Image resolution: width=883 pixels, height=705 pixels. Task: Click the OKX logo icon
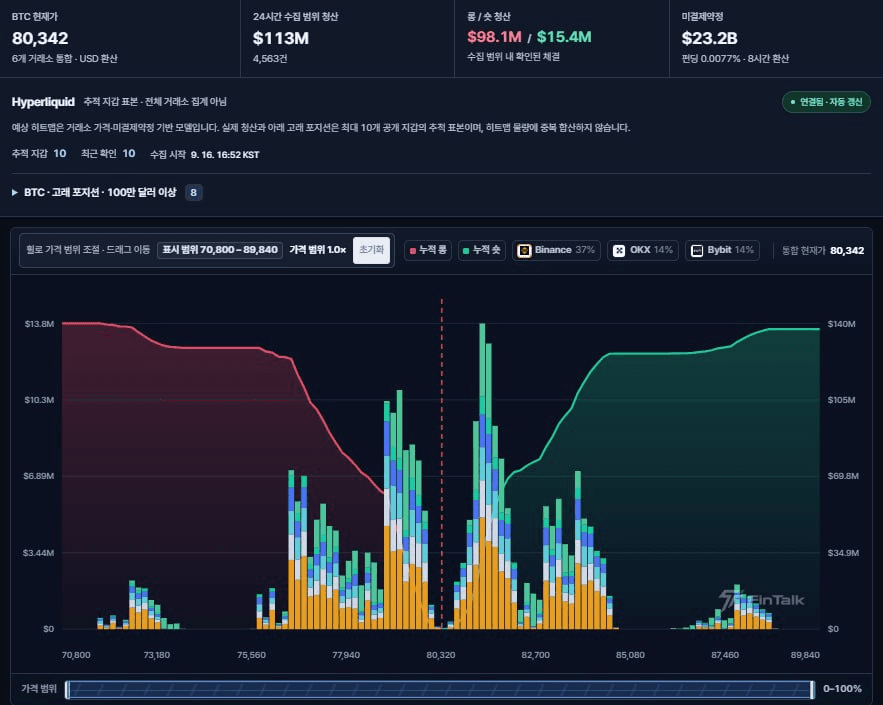[619, 251]
